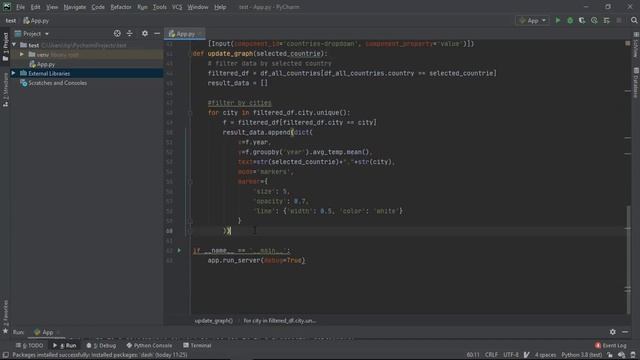Open the profiler run icon

pos(594,20)
